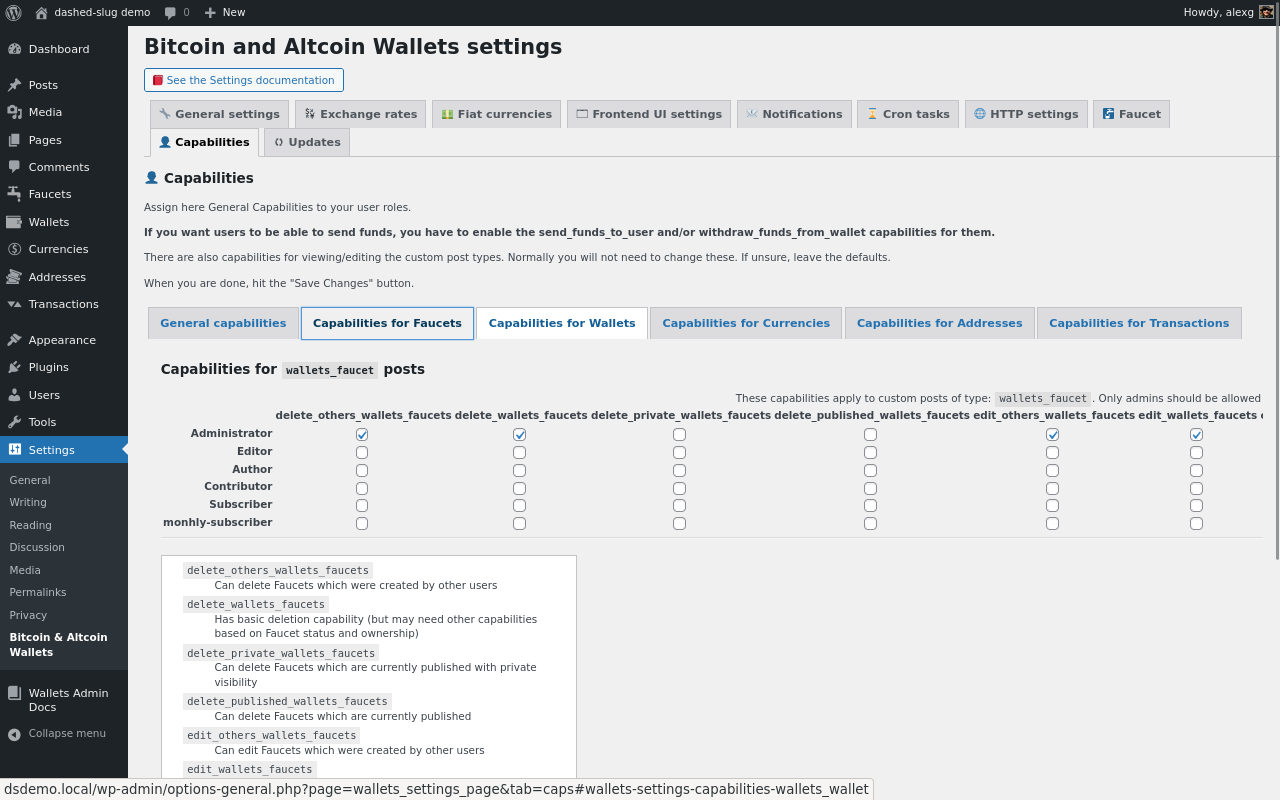Image resolution: width=1280 pixels, height=800 pixels.
Task: Click the Users person icon
Action: click(14, 395)
